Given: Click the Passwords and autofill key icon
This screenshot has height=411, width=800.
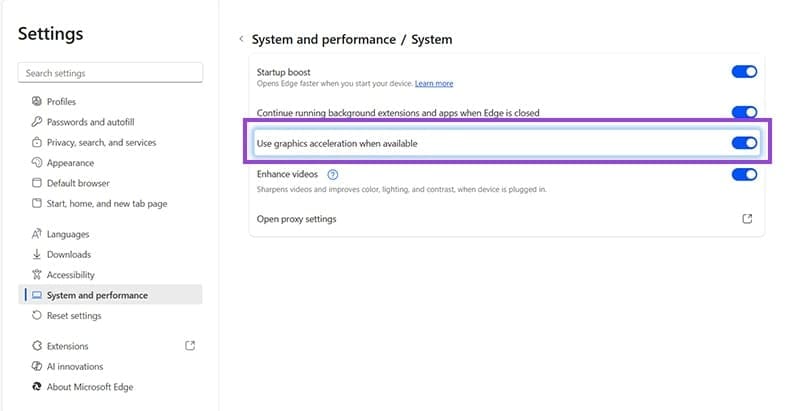Looking at the screenshot, I should click(x=37, y=122).
